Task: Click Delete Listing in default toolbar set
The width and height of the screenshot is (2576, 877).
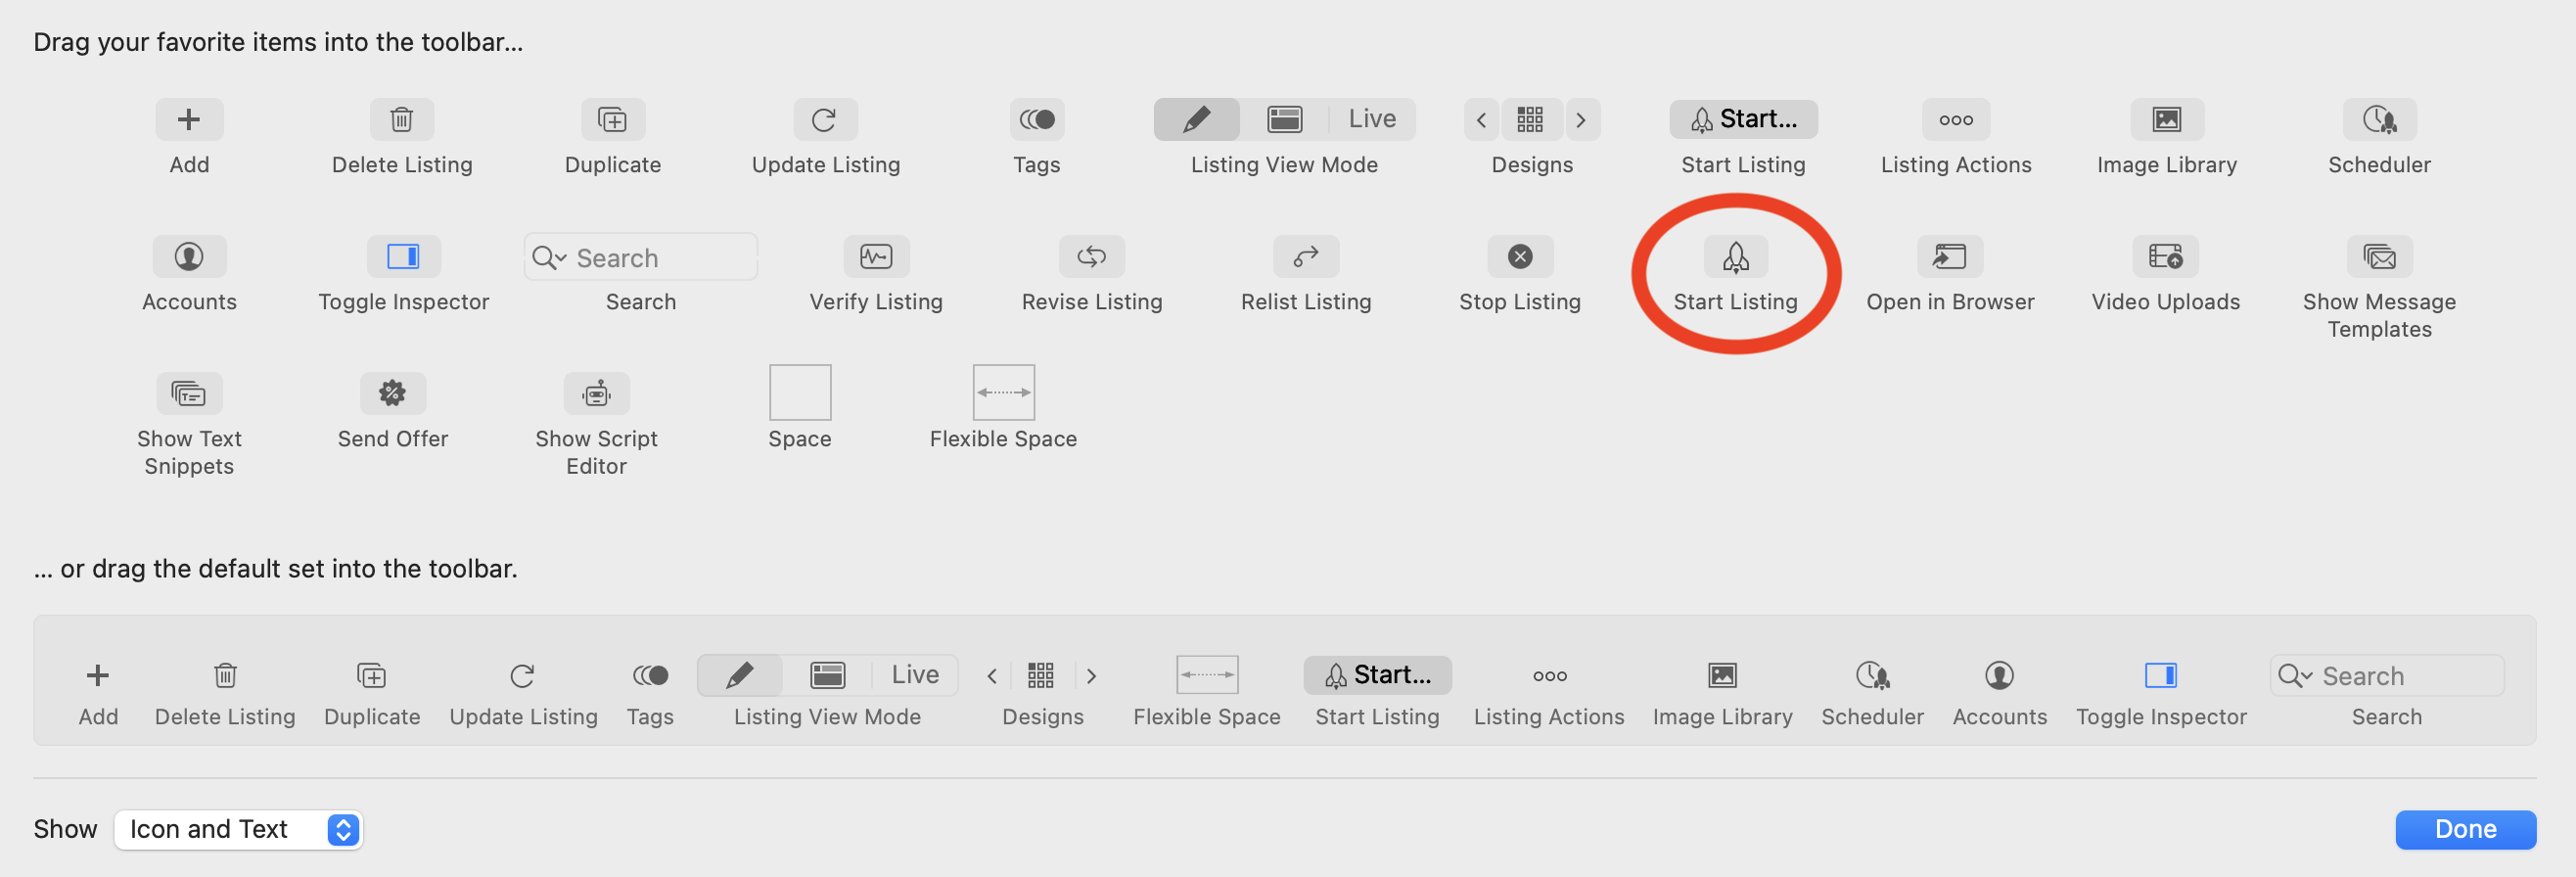Action: tap(225, 677)
